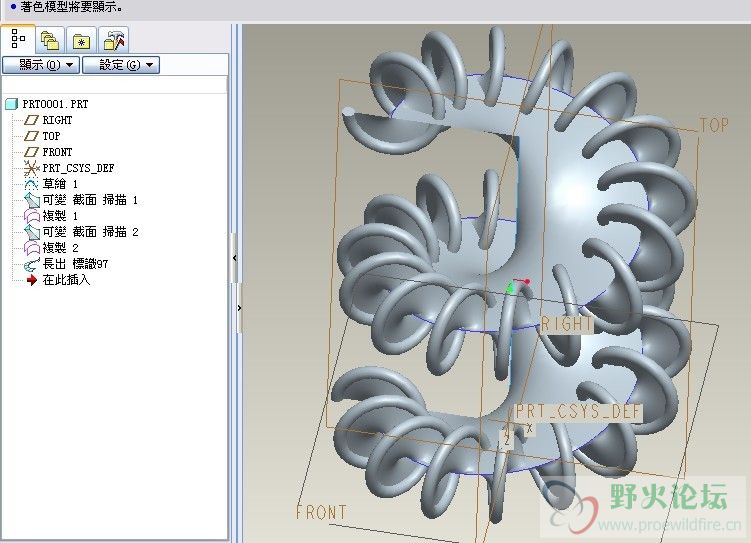Select the RIGHT datum plane in tree
This screenshot has height=543, width=751.
(x=57, y=120)
